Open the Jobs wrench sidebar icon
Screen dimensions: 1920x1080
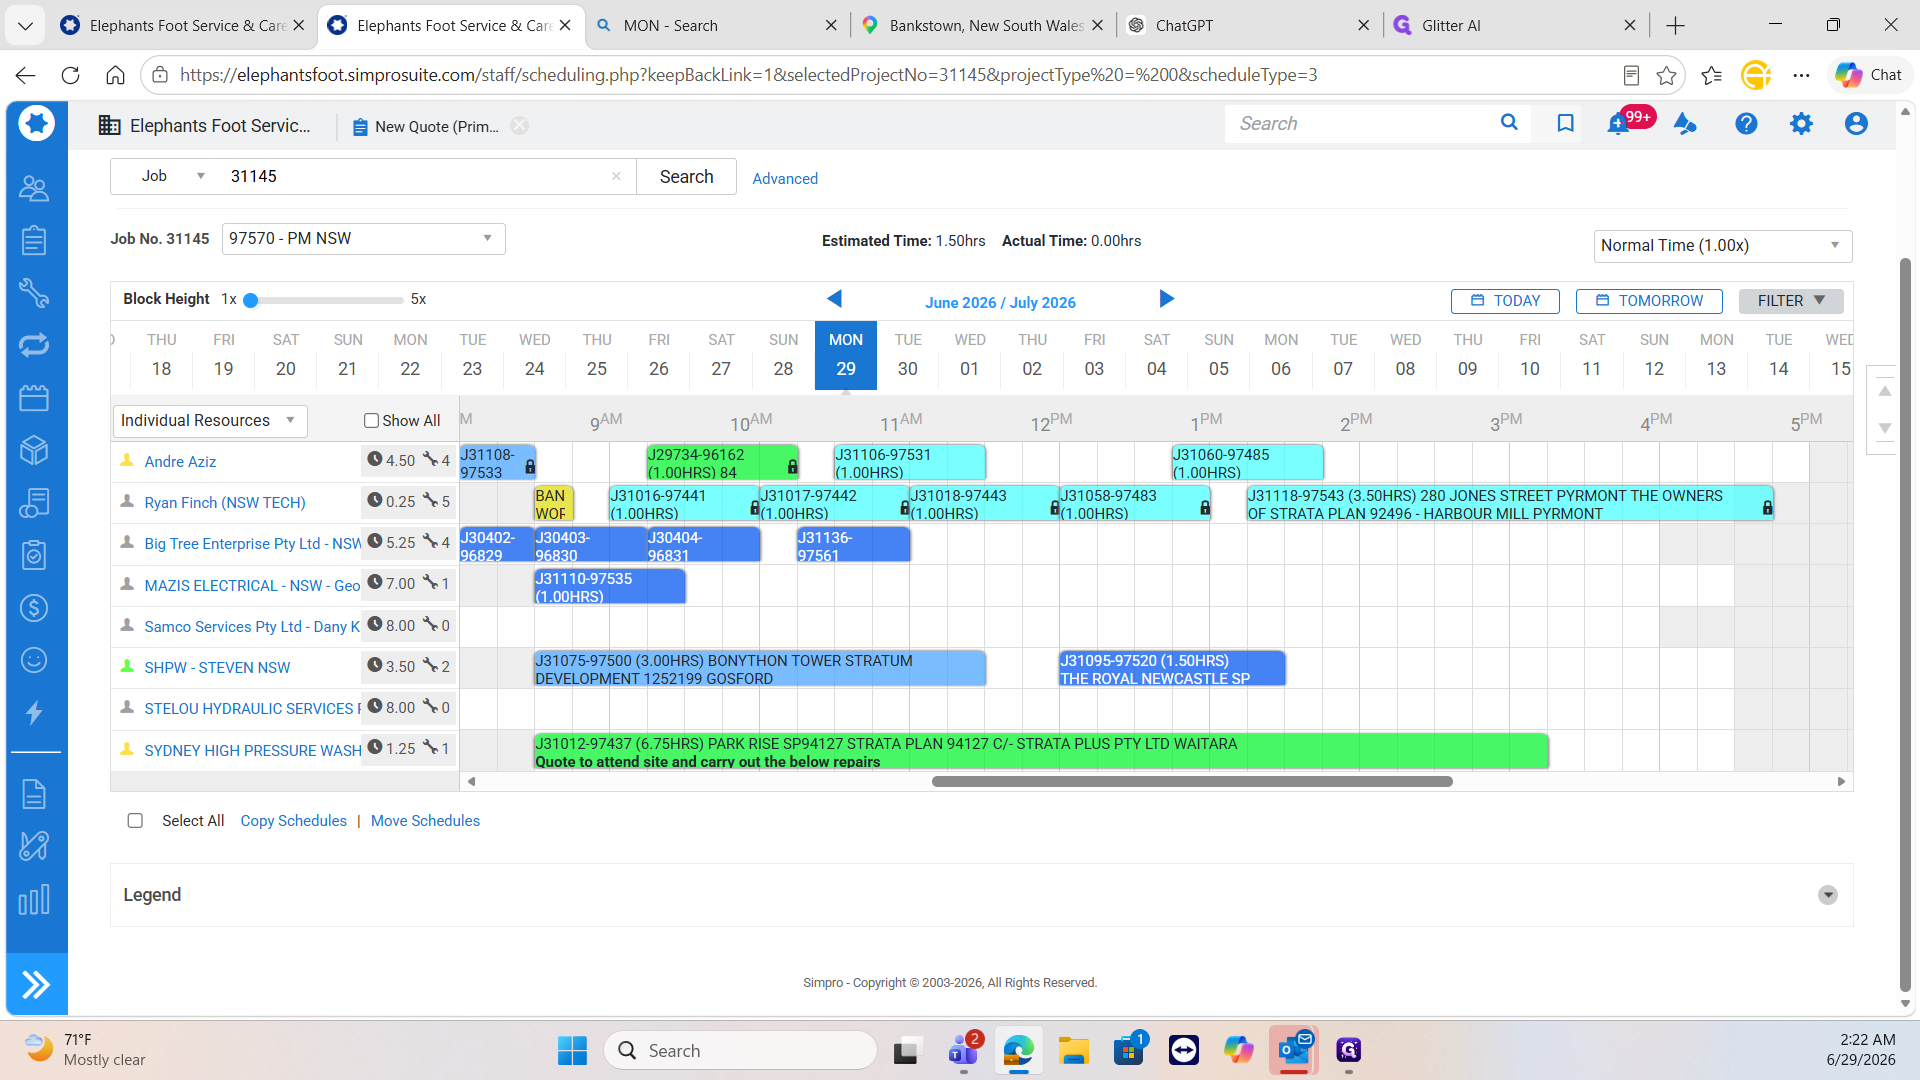(34, 293)
